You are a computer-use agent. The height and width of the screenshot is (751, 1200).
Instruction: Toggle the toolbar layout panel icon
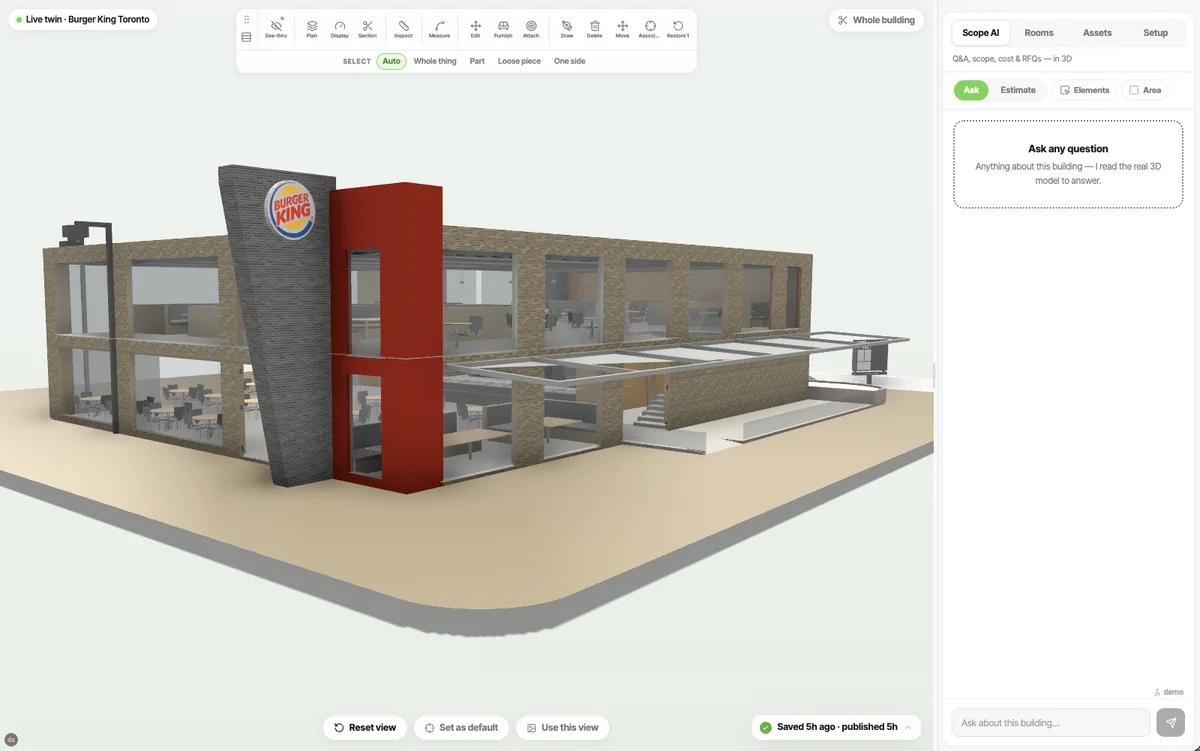tap(246, 37)
